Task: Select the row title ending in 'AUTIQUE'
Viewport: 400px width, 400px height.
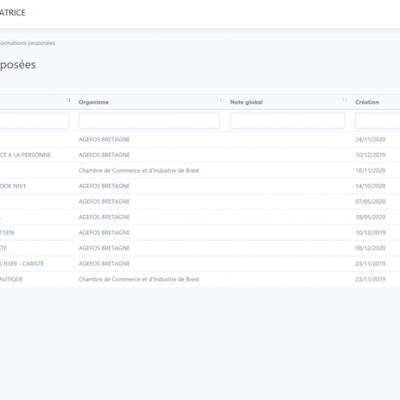Action: click(x=11, y=279)
